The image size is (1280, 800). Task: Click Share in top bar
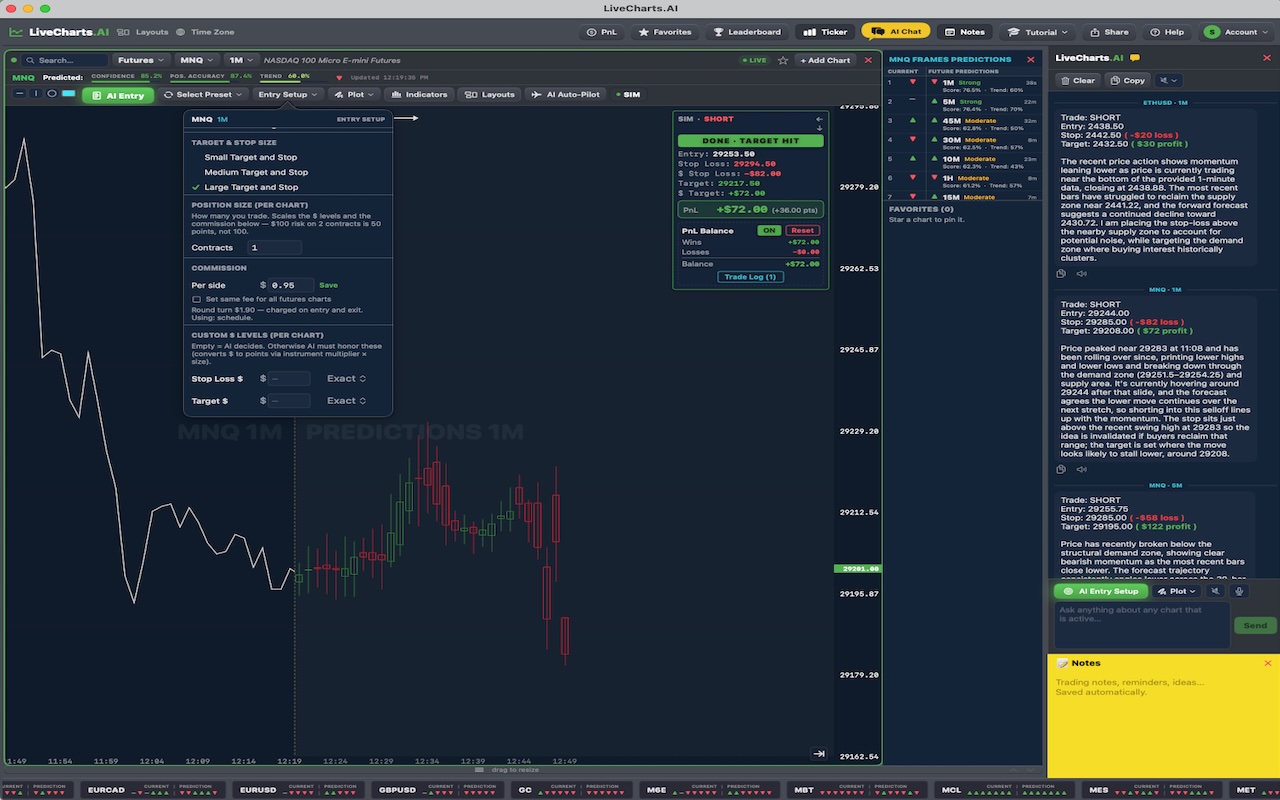(1109, 32)
